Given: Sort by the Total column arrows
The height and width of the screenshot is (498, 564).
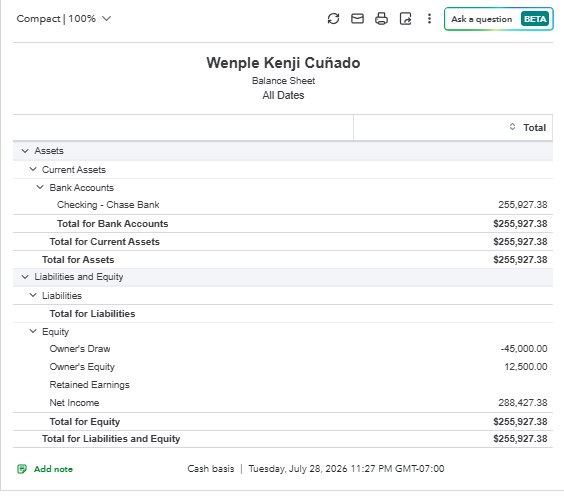Looking at the screenshot, I should (512, 127).
